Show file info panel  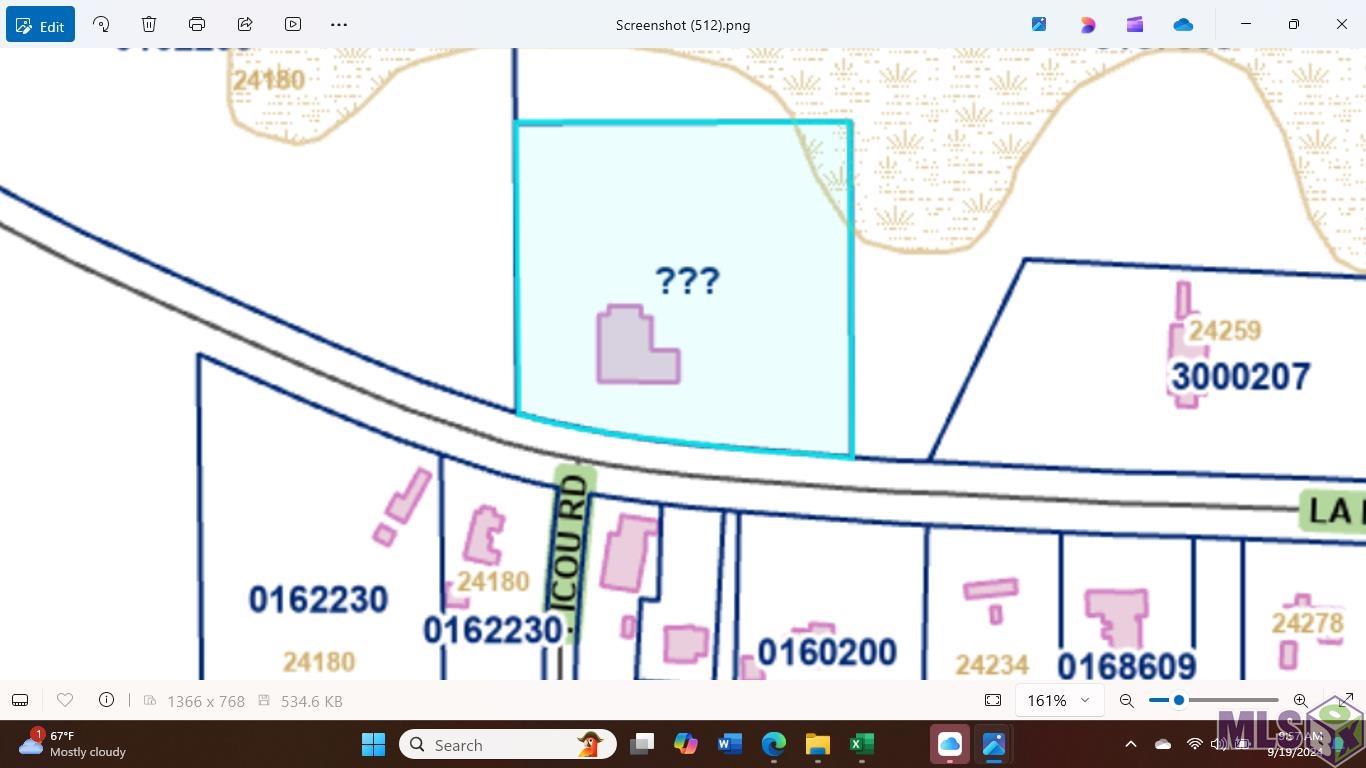click(x=106, y=700)
